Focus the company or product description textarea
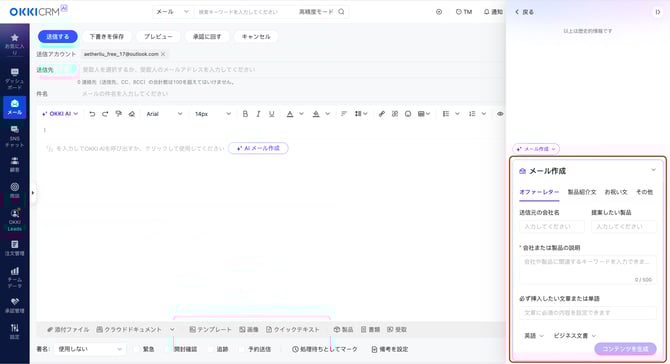670x364 pixels. 588,270
